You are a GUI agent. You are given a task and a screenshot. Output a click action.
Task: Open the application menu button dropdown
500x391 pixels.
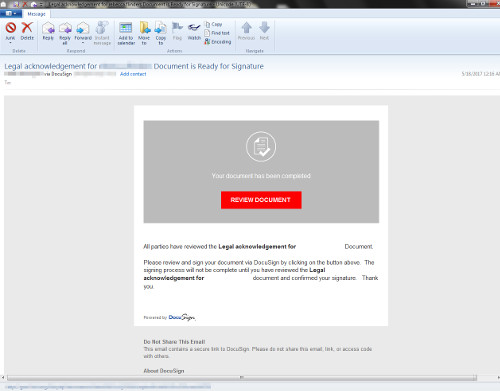point(11,14)
